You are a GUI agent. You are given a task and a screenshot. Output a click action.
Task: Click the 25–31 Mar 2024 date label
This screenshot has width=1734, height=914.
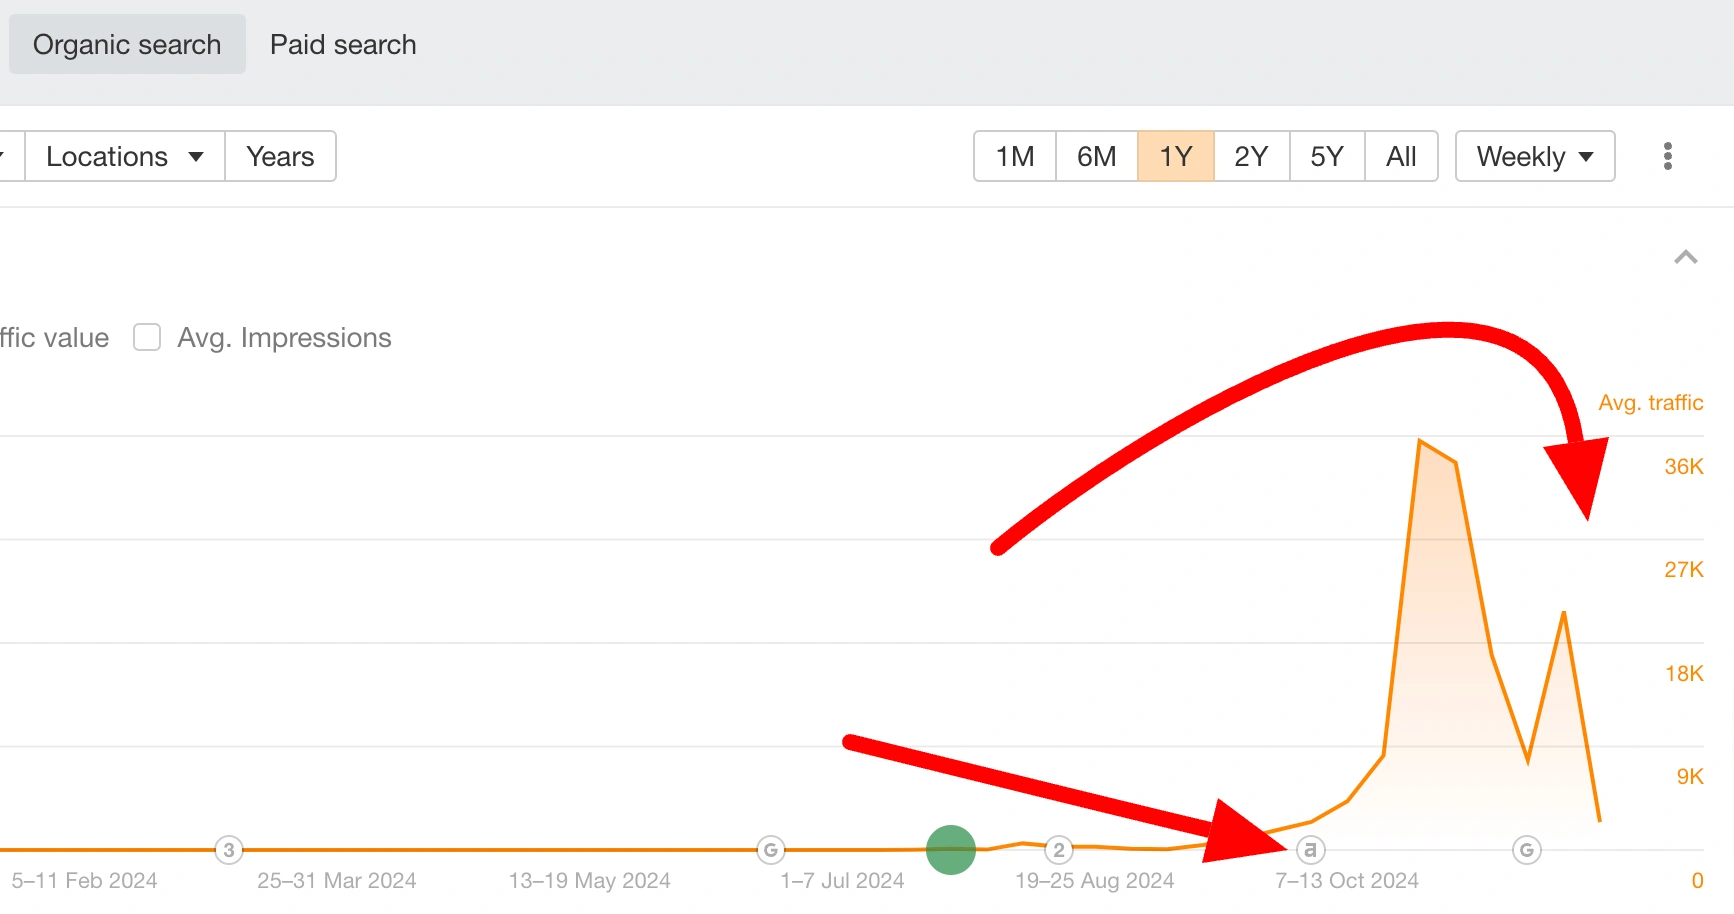[337, 880]
